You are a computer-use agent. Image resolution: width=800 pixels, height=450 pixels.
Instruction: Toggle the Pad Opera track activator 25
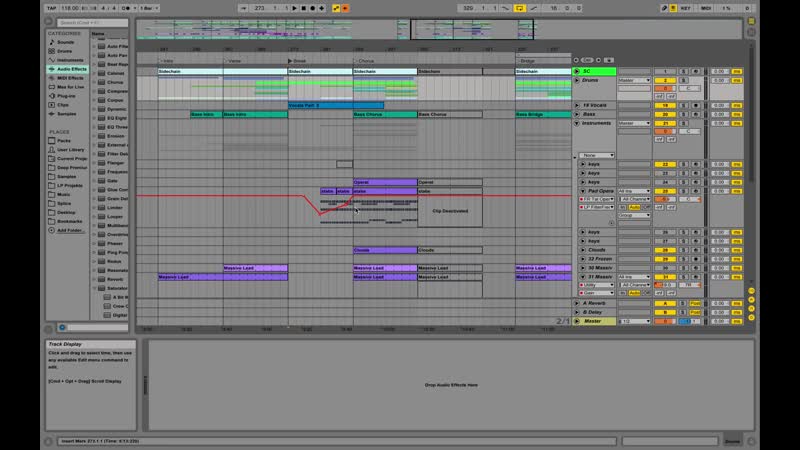tap(665, 191)
